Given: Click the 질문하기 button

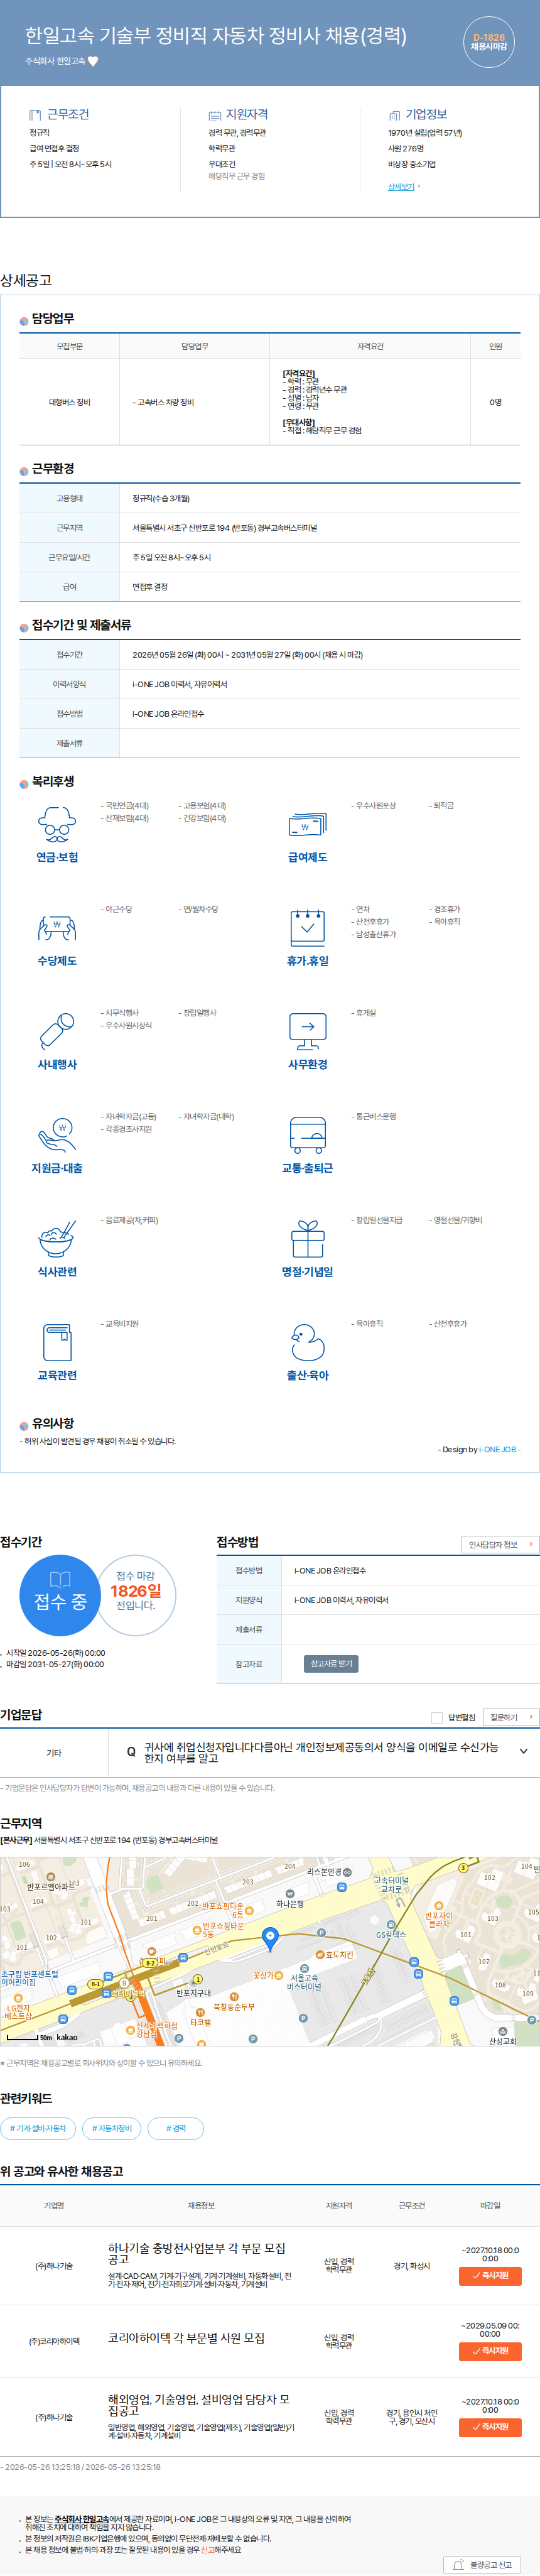Looking at the screenshot, I should tap(510, 1717).
